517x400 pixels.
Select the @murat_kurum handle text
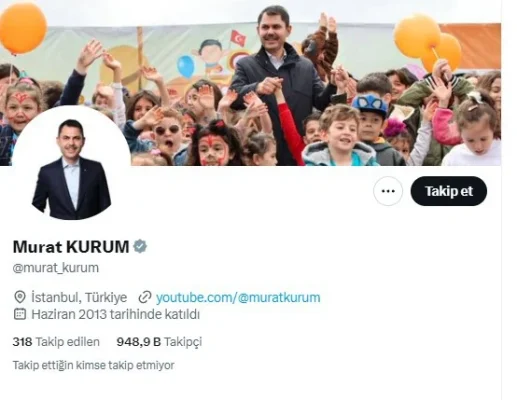56,268
